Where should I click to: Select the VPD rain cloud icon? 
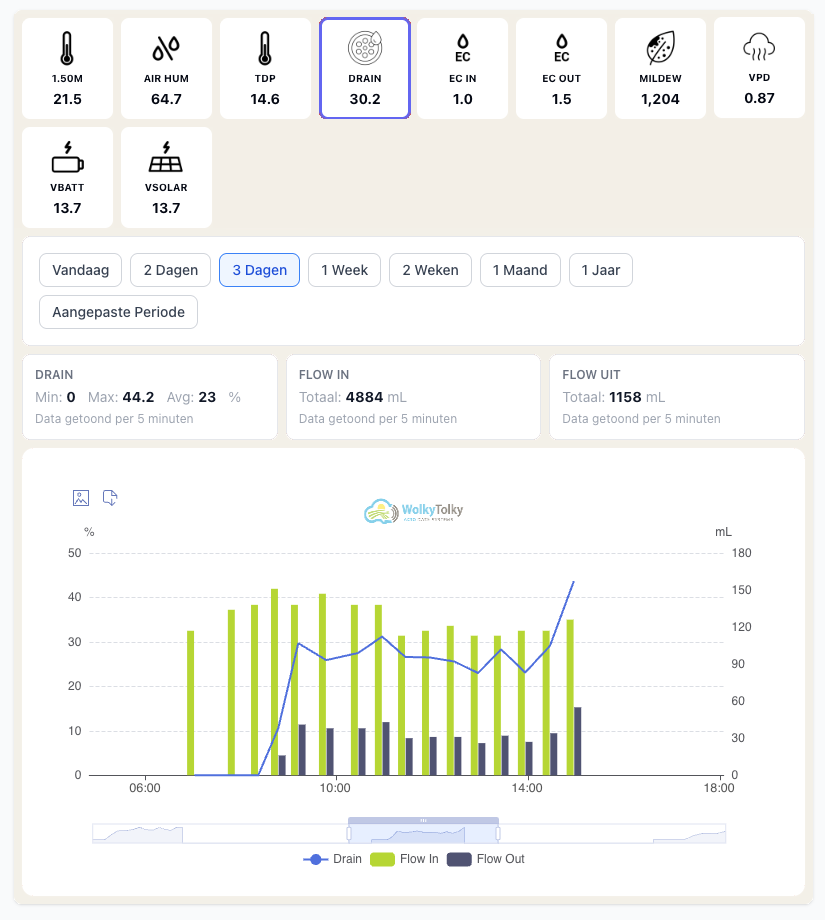coord(759,47)
